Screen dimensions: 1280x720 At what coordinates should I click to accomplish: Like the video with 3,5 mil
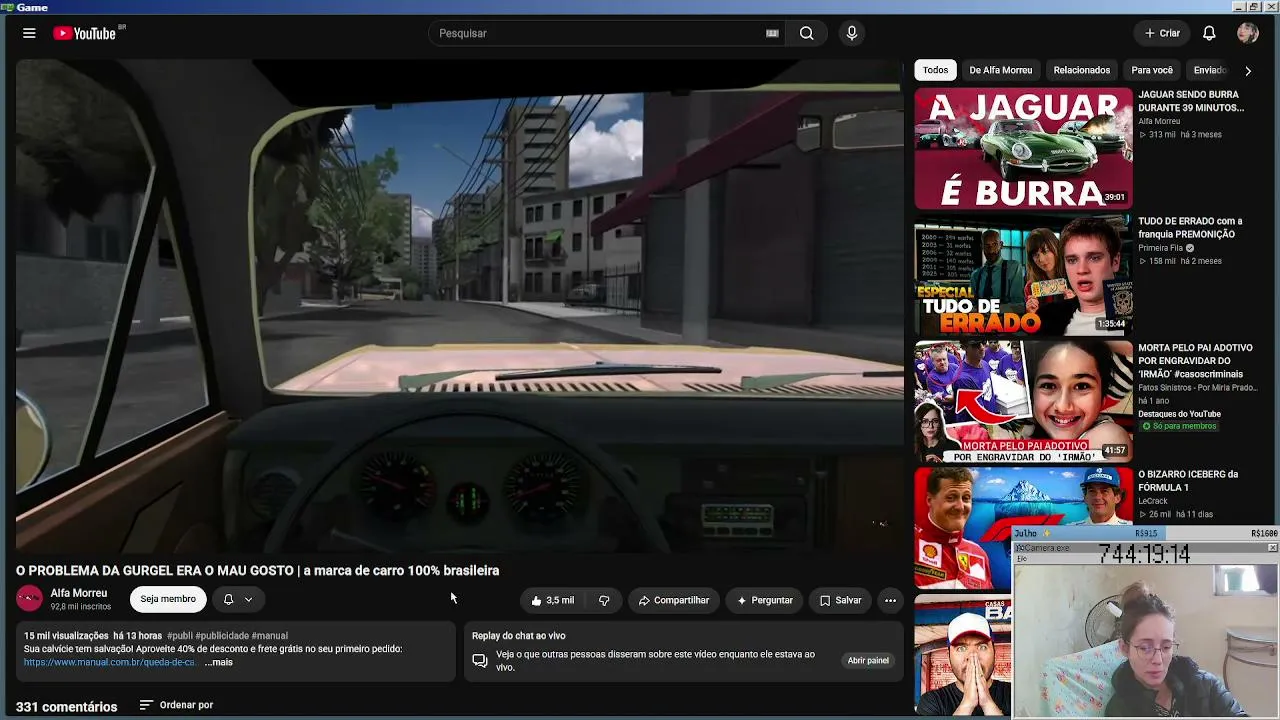552,600
